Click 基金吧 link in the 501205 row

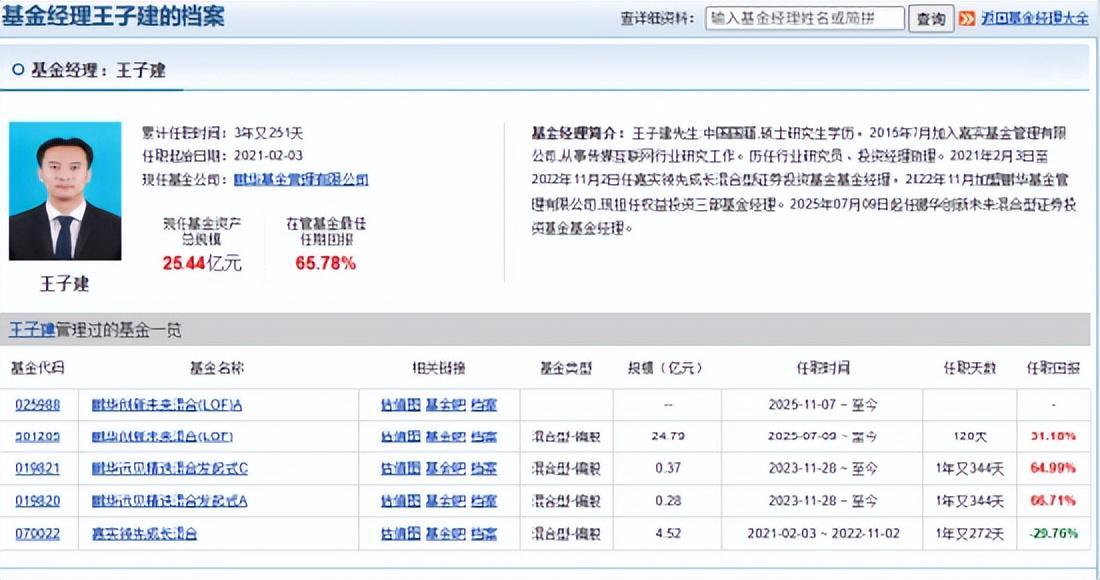click(445, 437)
